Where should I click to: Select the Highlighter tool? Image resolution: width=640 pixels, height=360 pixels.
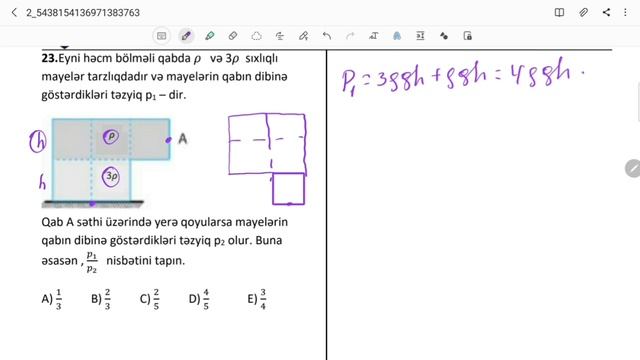pyautogui.click(x=209, y=36)
